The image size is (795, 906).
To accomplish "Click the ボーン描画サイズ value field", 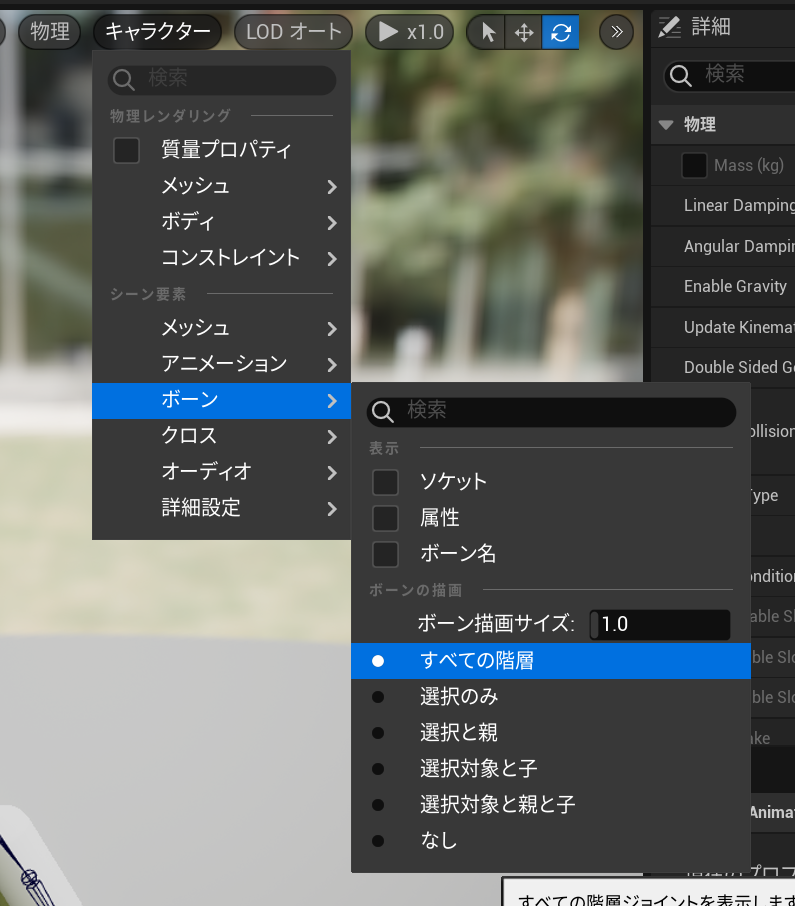I will pyautogui.click(x=660, y=625).
